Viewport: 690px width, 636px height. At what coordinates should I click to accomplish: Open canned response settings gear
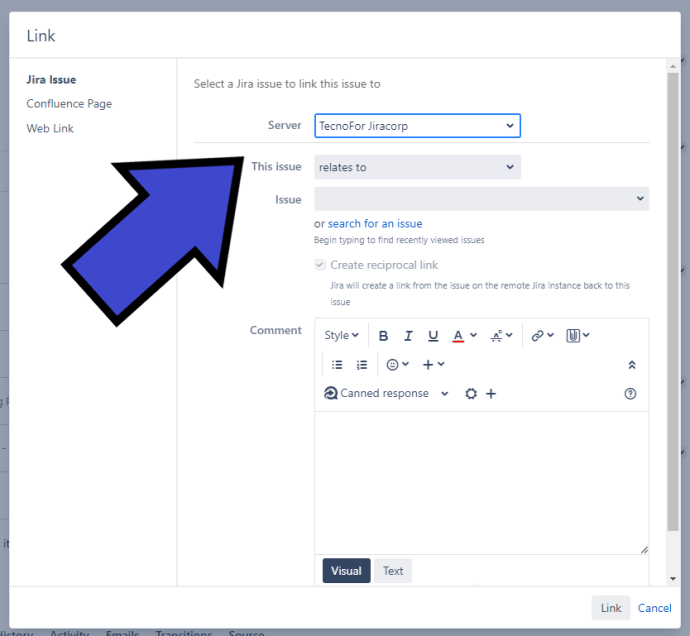pos(471,394)
